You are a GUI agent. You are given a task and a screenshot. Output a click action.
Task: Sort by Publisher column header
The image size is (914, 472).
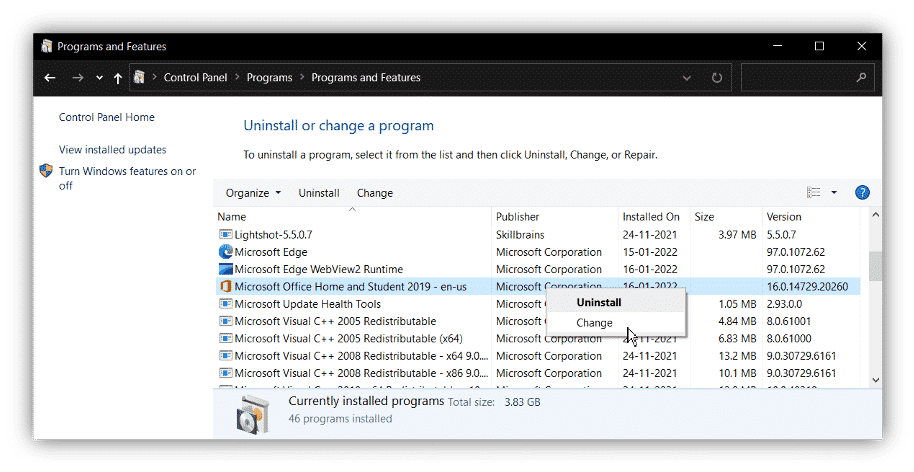518,217
